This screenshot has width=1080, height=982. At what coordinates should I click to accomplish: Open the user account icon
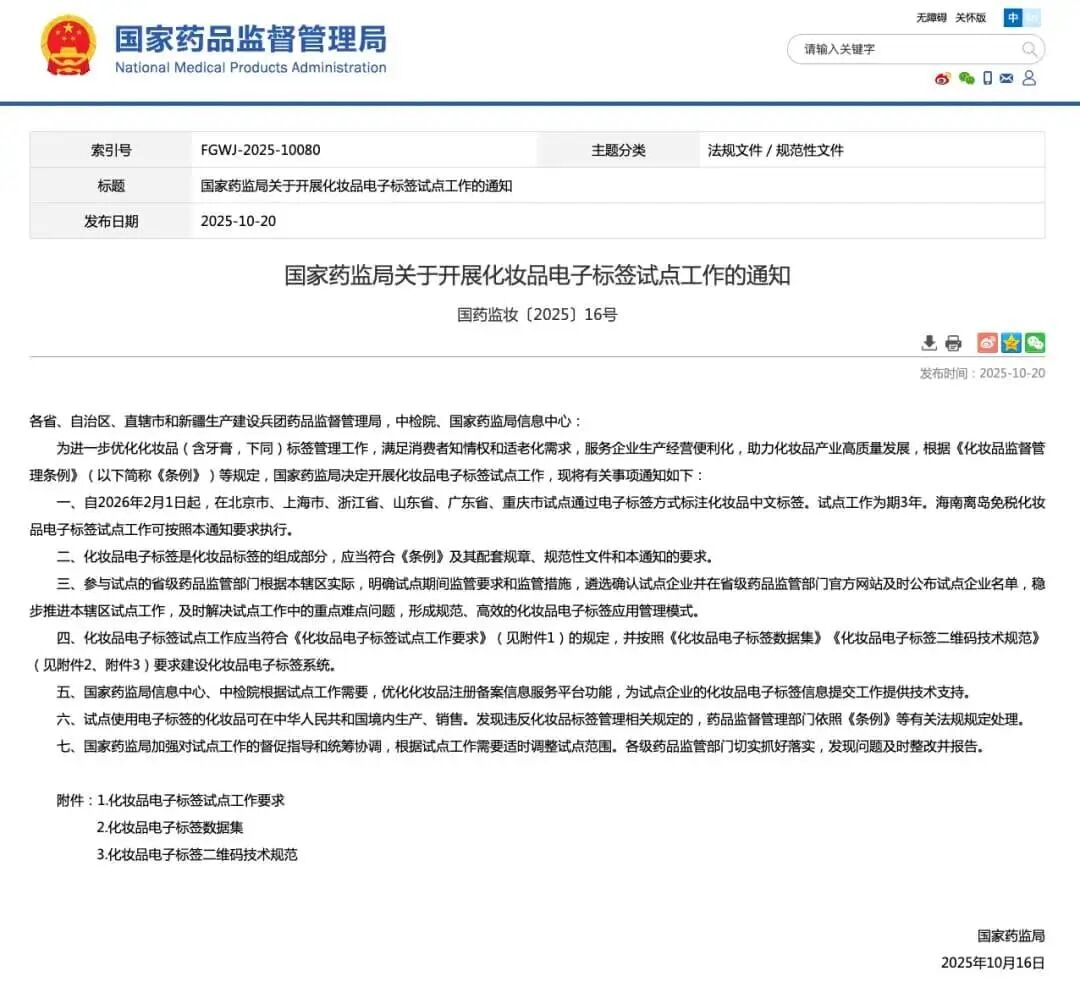pyautogui.click(x=1029, y=78)
